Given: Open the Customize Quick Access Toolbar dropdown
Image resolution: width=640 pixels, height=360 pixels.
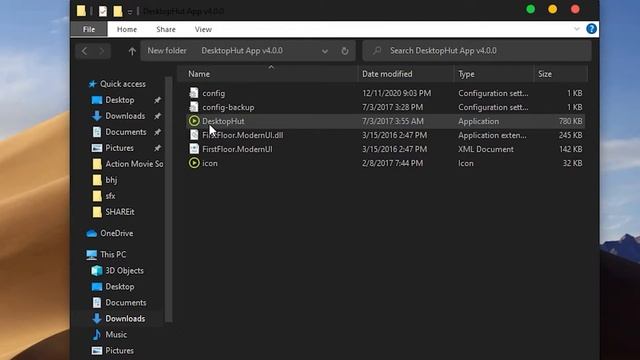Looking at the screenshot, I should click(130, 12).
